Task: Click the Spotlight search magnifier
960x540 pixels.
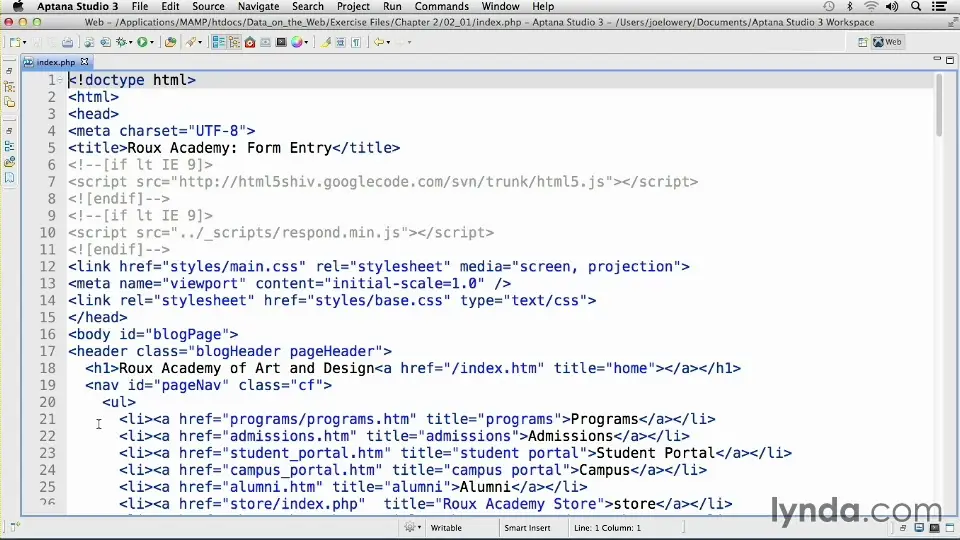Action: click(916, 7)
